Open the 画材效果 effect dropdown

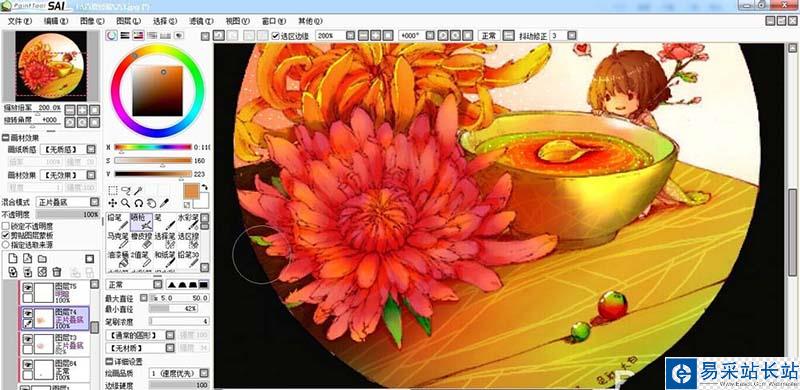91,175
